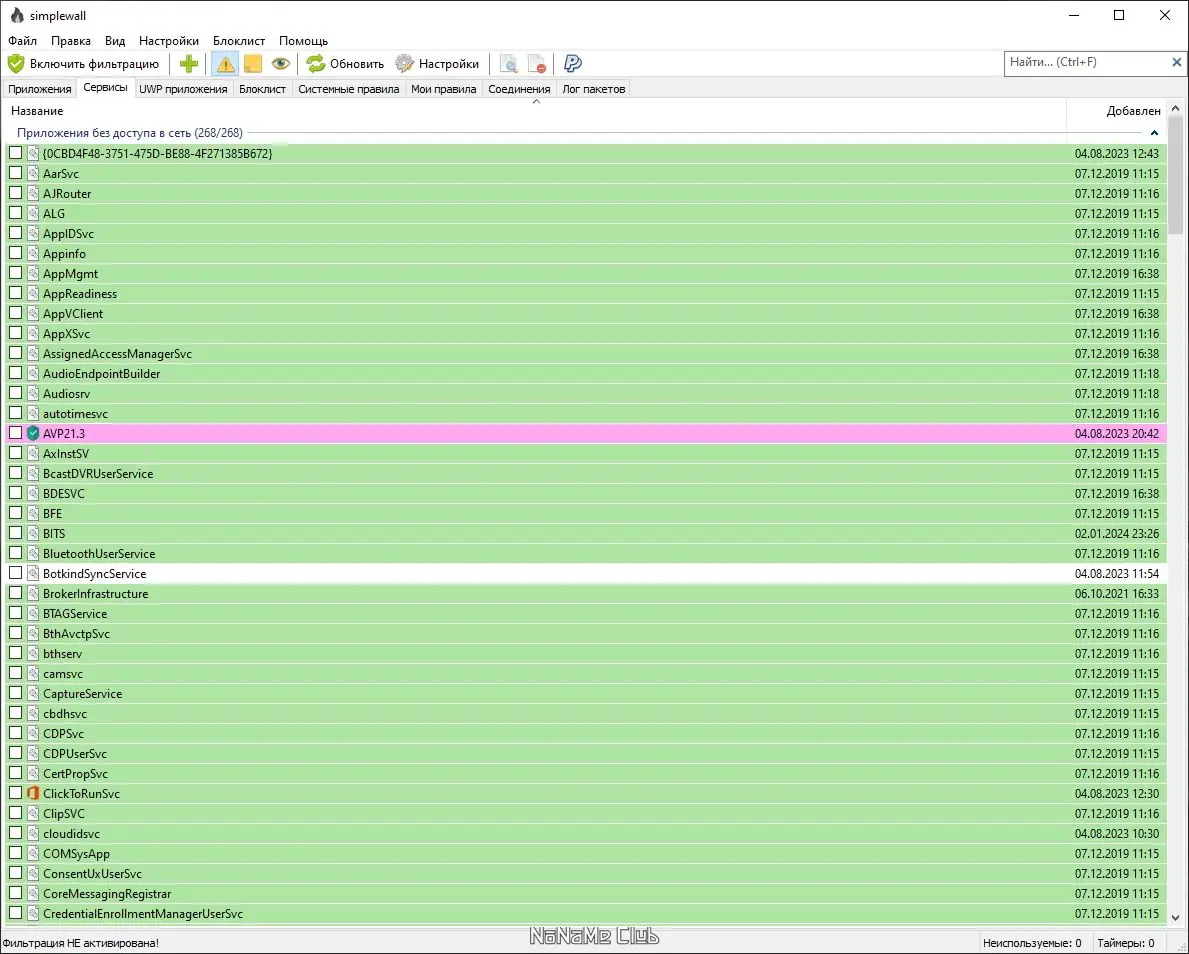
Task: Open Настройки from the toolbar
Action: tap(437, 64)
